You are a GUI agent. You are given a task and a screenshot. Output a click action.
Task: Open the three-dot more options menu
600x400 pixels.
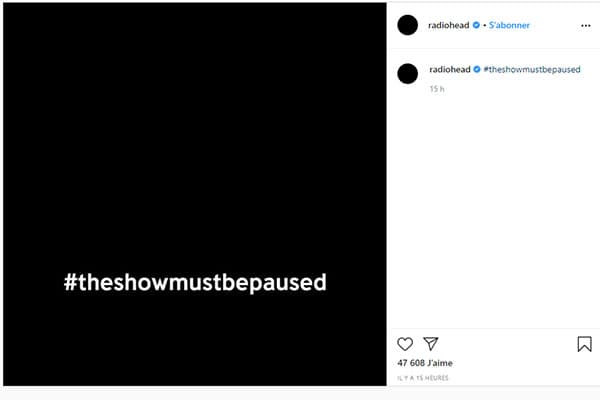point(585,26)
